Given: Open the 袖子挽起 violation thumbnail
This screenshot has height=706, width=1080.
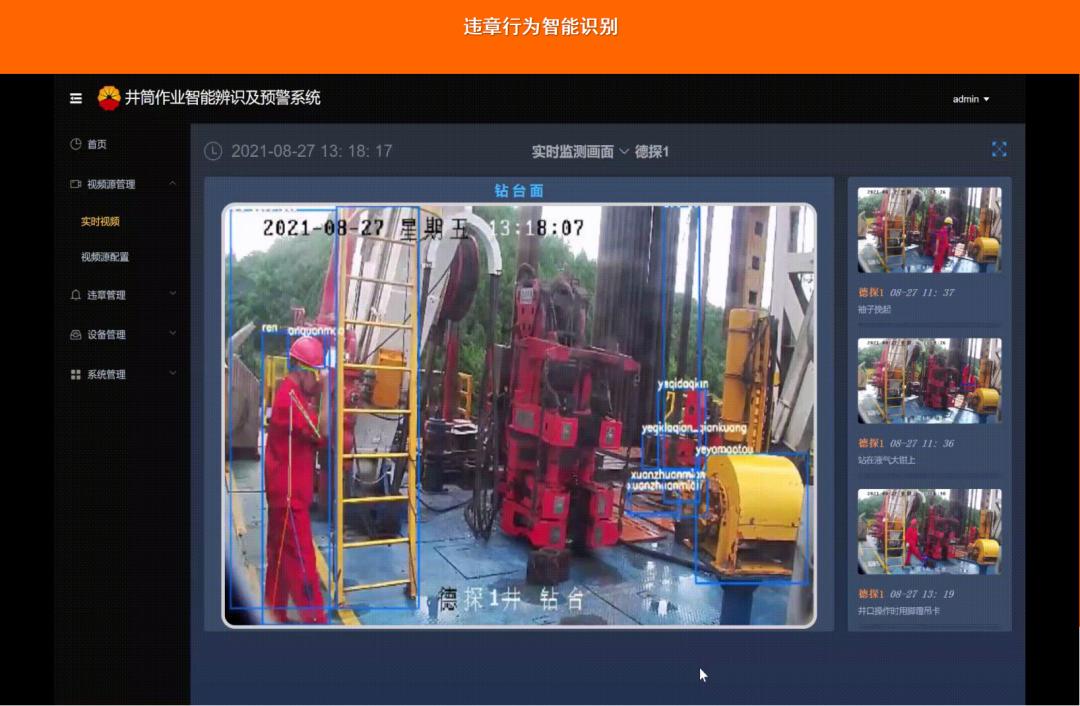Looking at the screenshot, I should click(929, 230).
